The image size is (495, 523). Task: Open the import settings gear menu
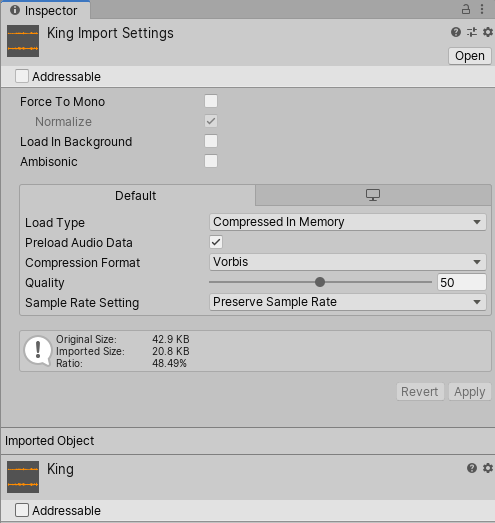coord(488,32)
